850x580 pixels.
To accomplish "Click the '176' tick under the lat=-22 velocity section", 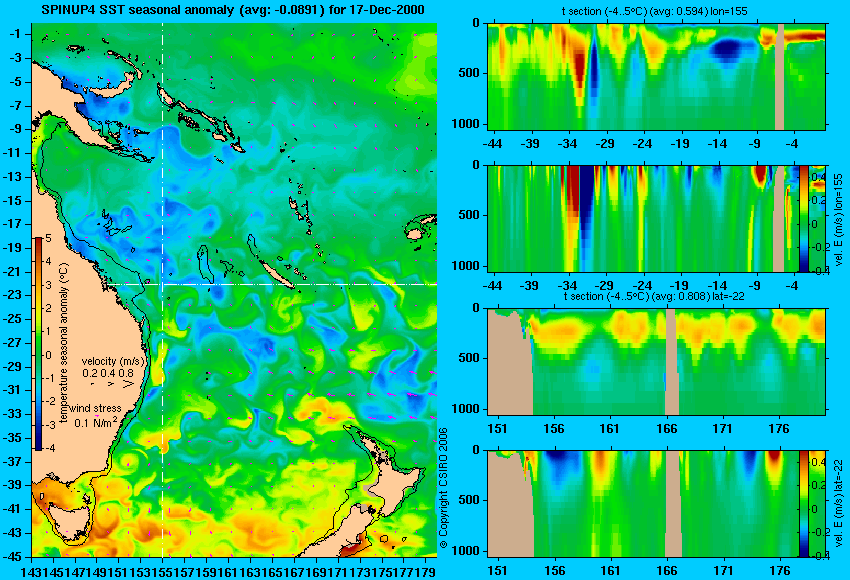I will click(x=780, y=571).
